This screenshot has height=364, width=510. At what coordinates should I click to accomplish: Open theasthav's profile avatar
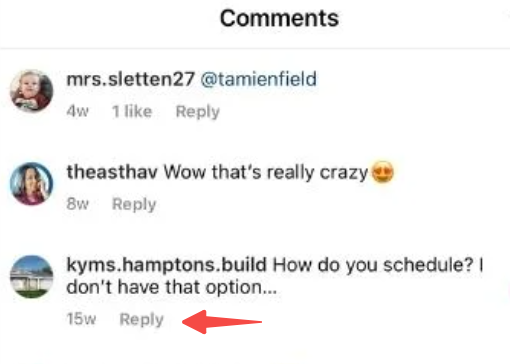31,184
